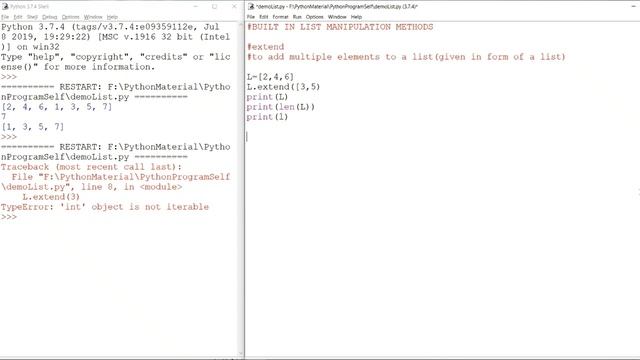
Task: Open Format menu in demoList.py editor
Action: pos(280,17)
